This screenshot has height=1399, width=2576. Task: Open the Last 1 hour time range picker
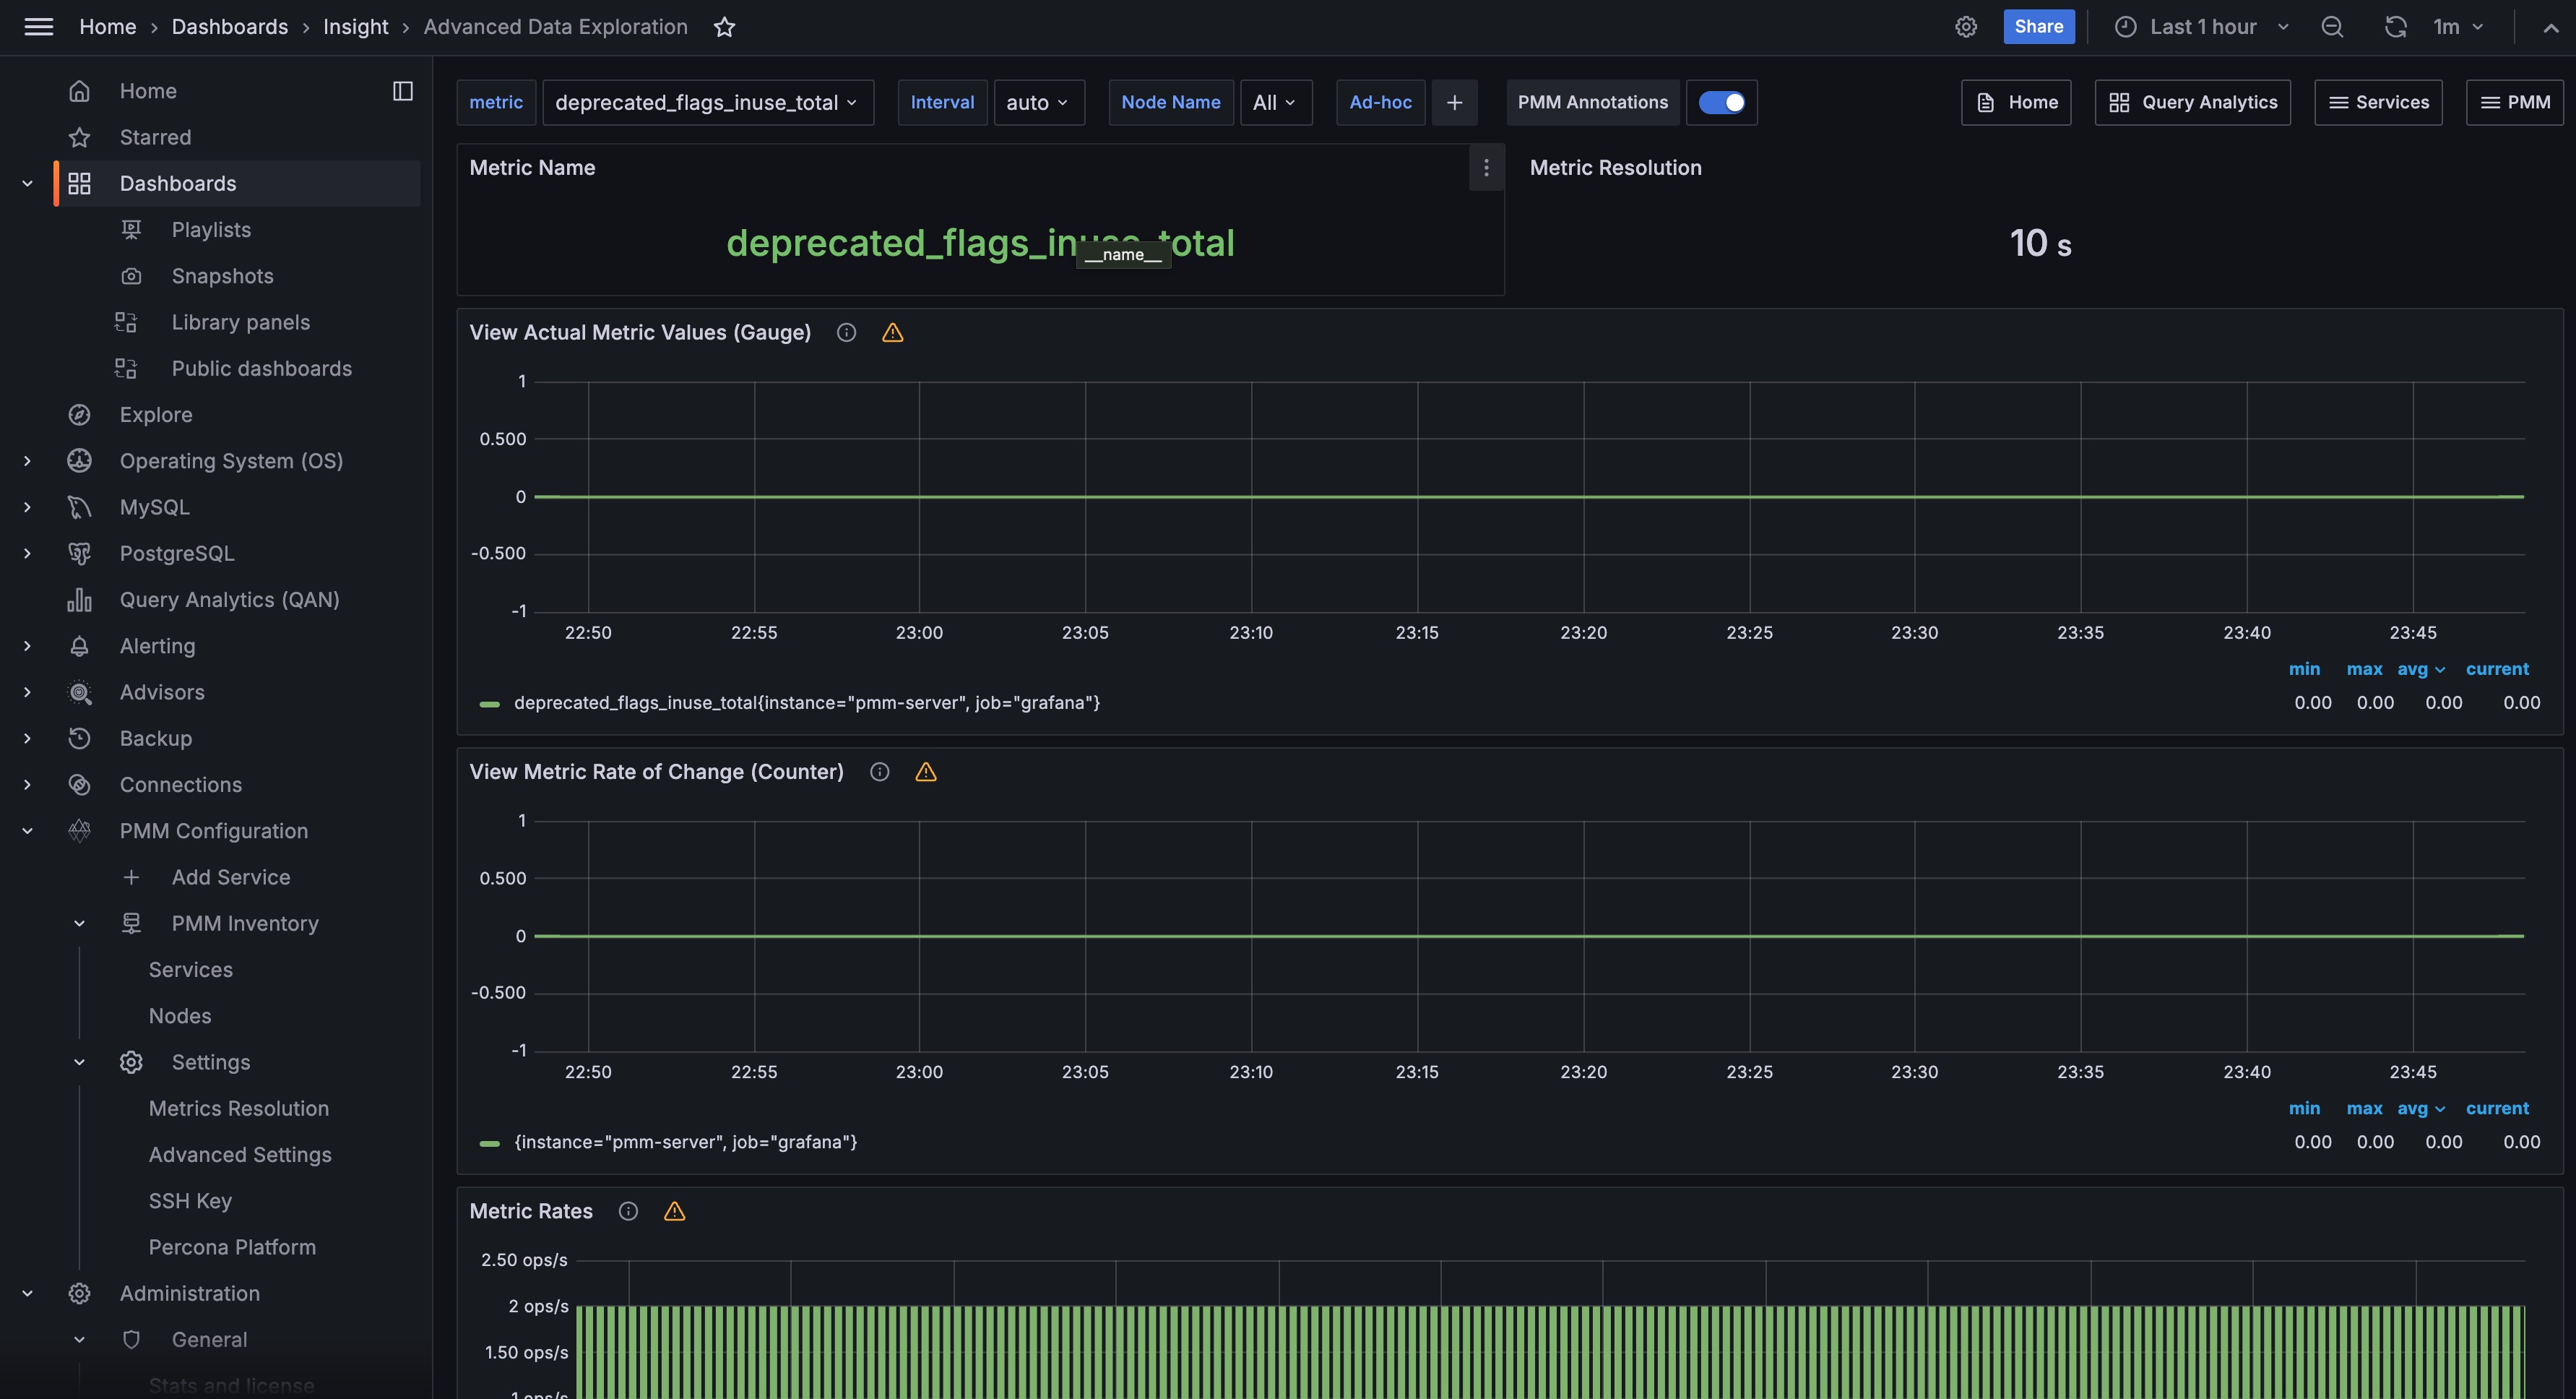tap(2200, 27)
